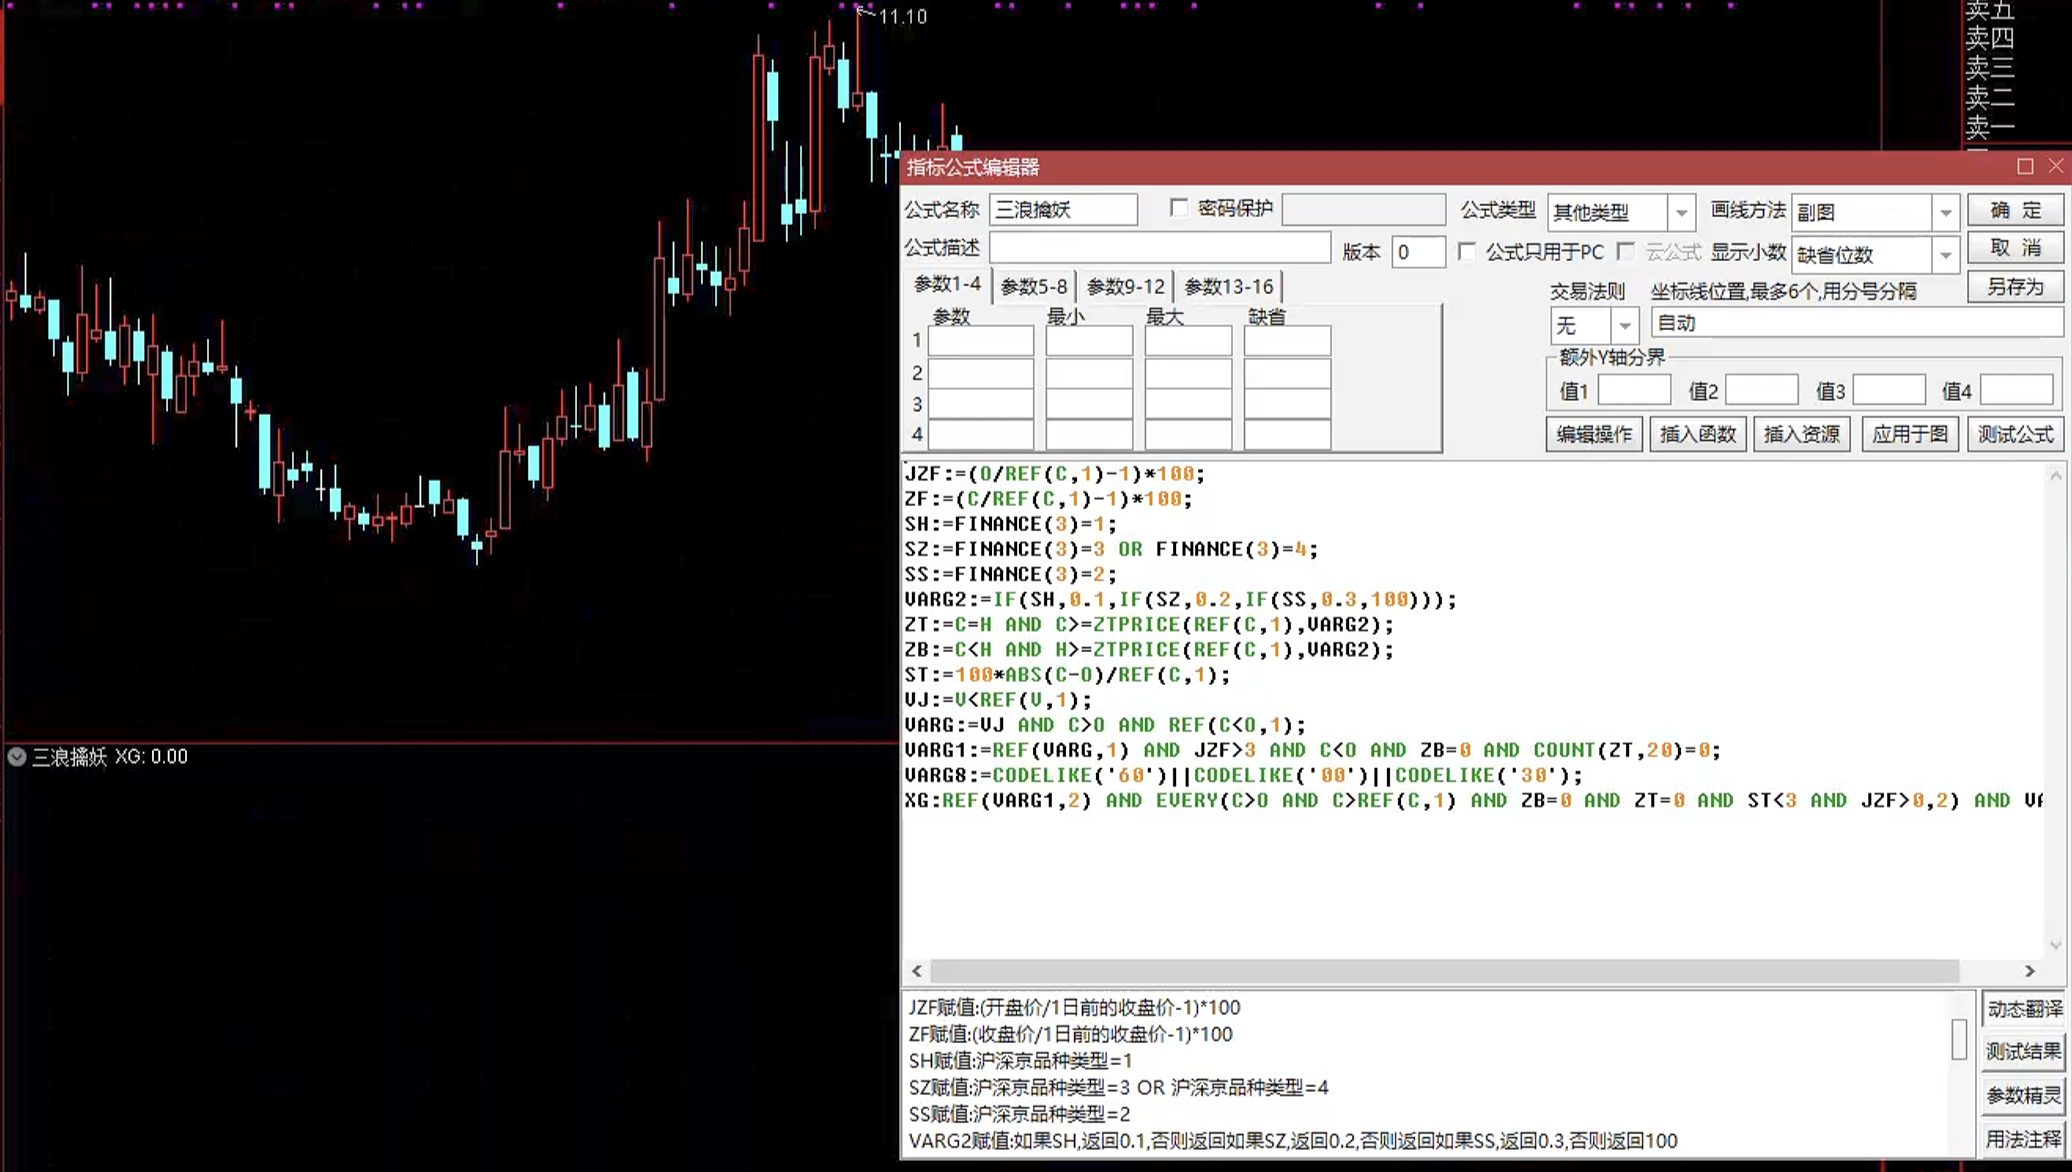Toggle the 云公式 checkbox

(1626, 252)
